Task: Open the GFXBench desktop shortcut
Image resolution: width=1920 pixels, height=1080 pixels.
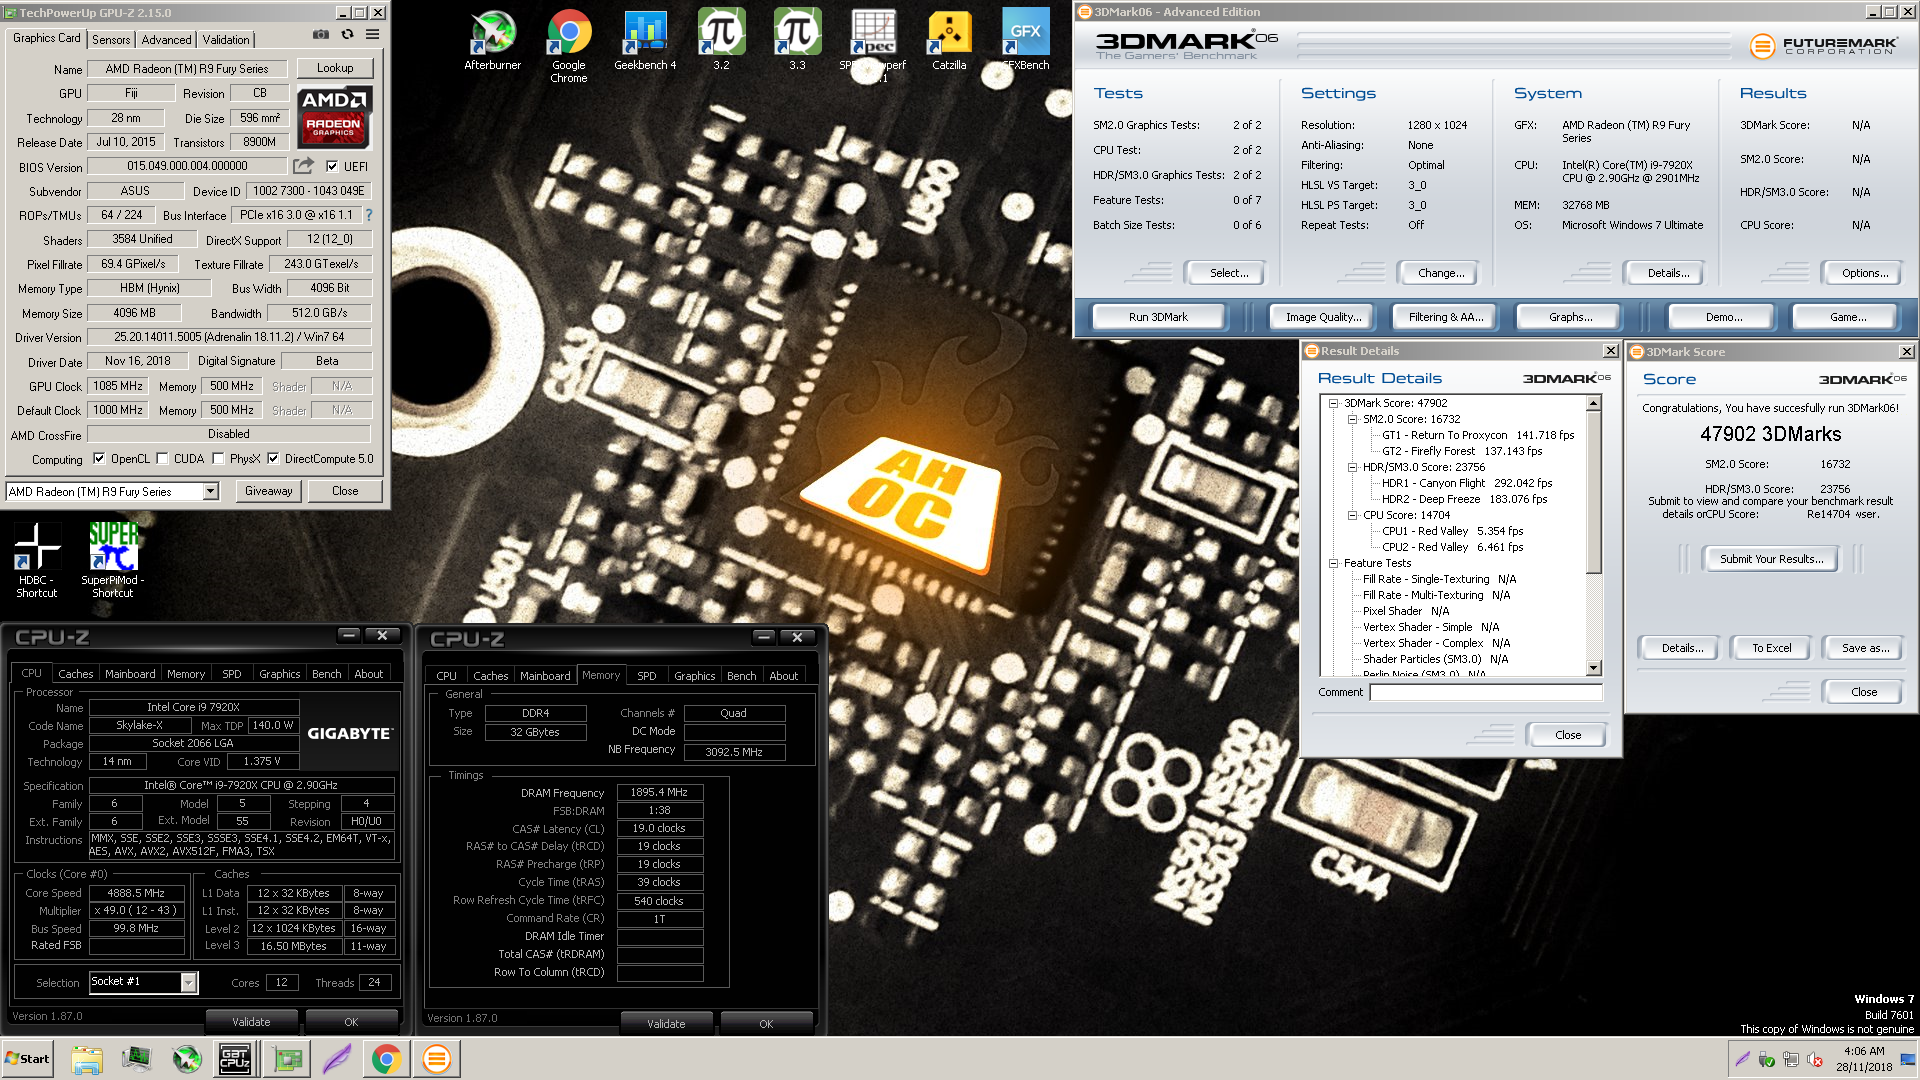Action: click(x=1025, y=41)
